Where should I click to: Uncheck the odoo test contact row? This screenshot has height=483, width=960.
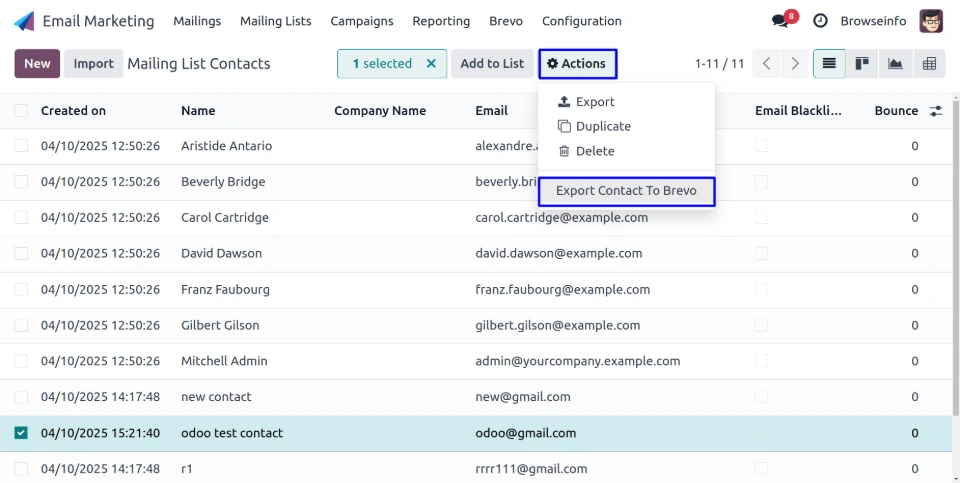[21, 433]
